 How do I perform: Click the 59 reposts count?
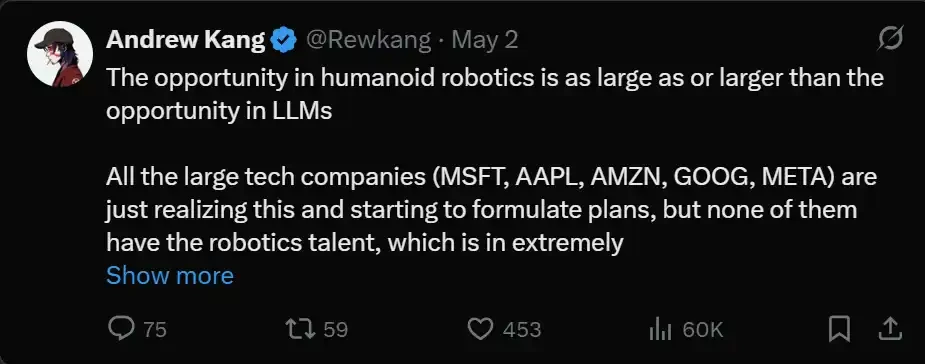pos(336,330)
